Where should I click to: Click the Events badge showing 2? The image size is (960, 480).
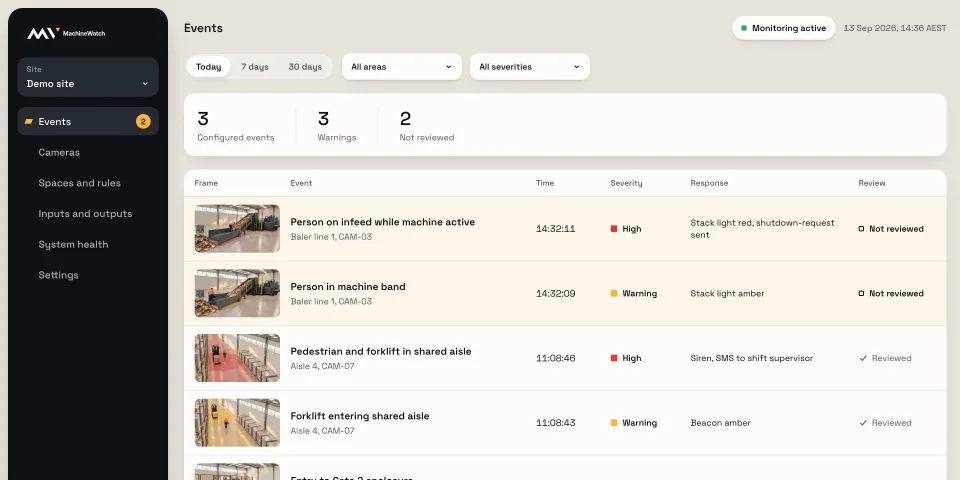[x=143, y=122]
